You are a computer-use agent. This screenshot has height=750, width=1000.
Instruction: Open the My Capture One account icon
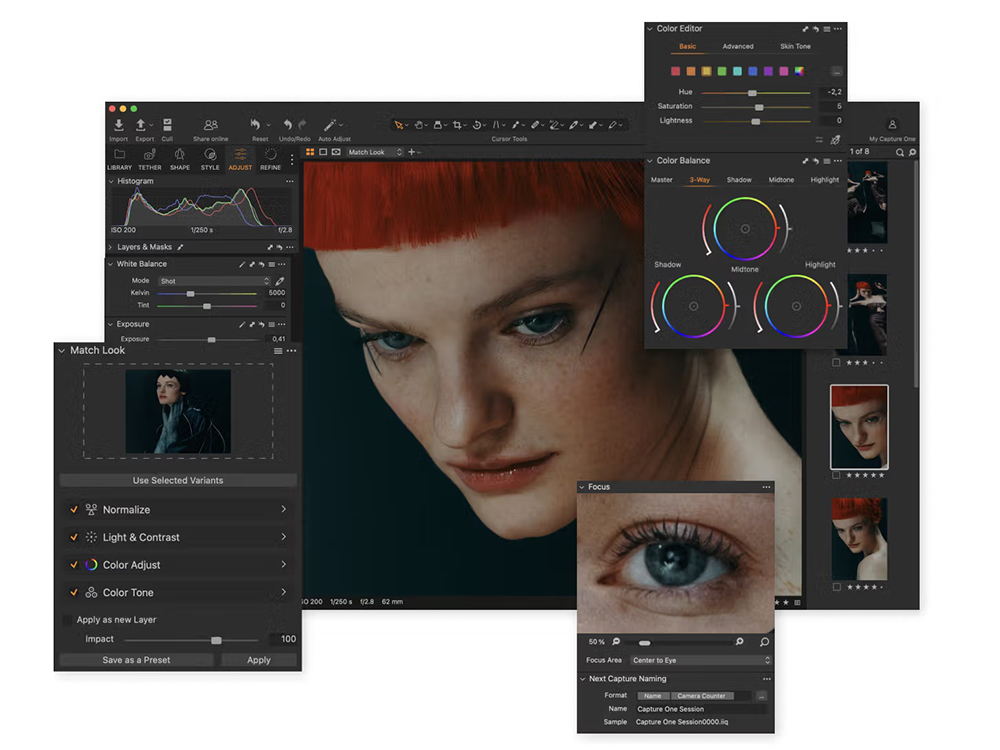tap(892, 125)
